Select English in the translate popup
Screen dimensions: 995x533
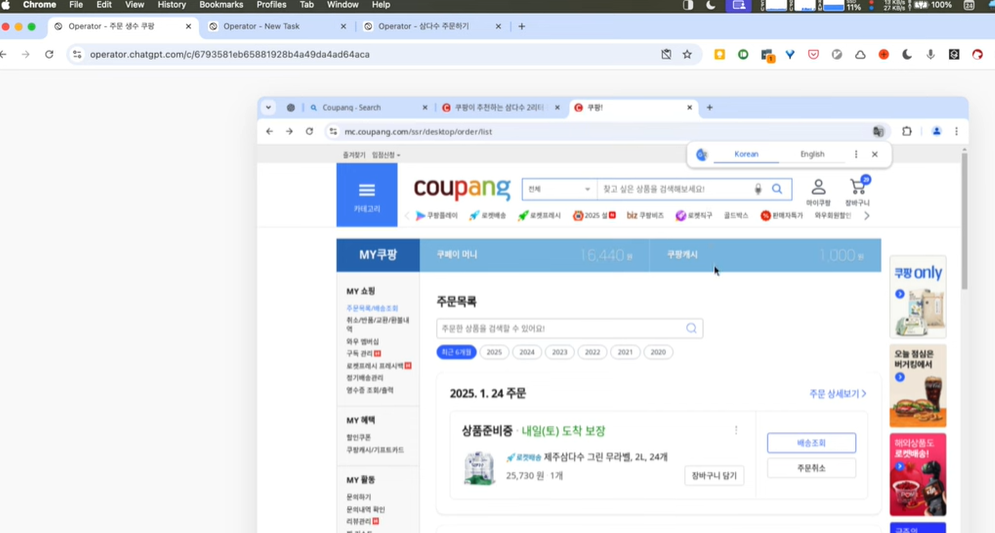(812, 155)
